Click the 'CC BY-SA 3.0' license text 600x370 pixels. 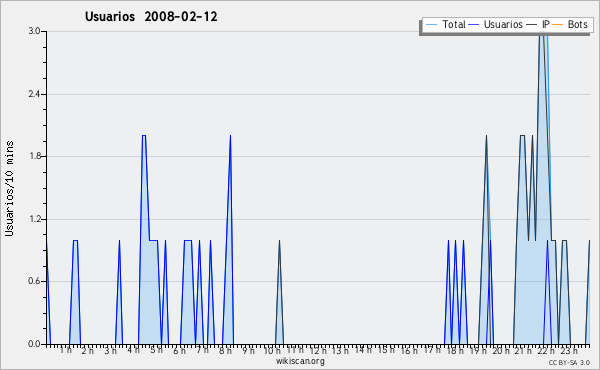point(569,362)
